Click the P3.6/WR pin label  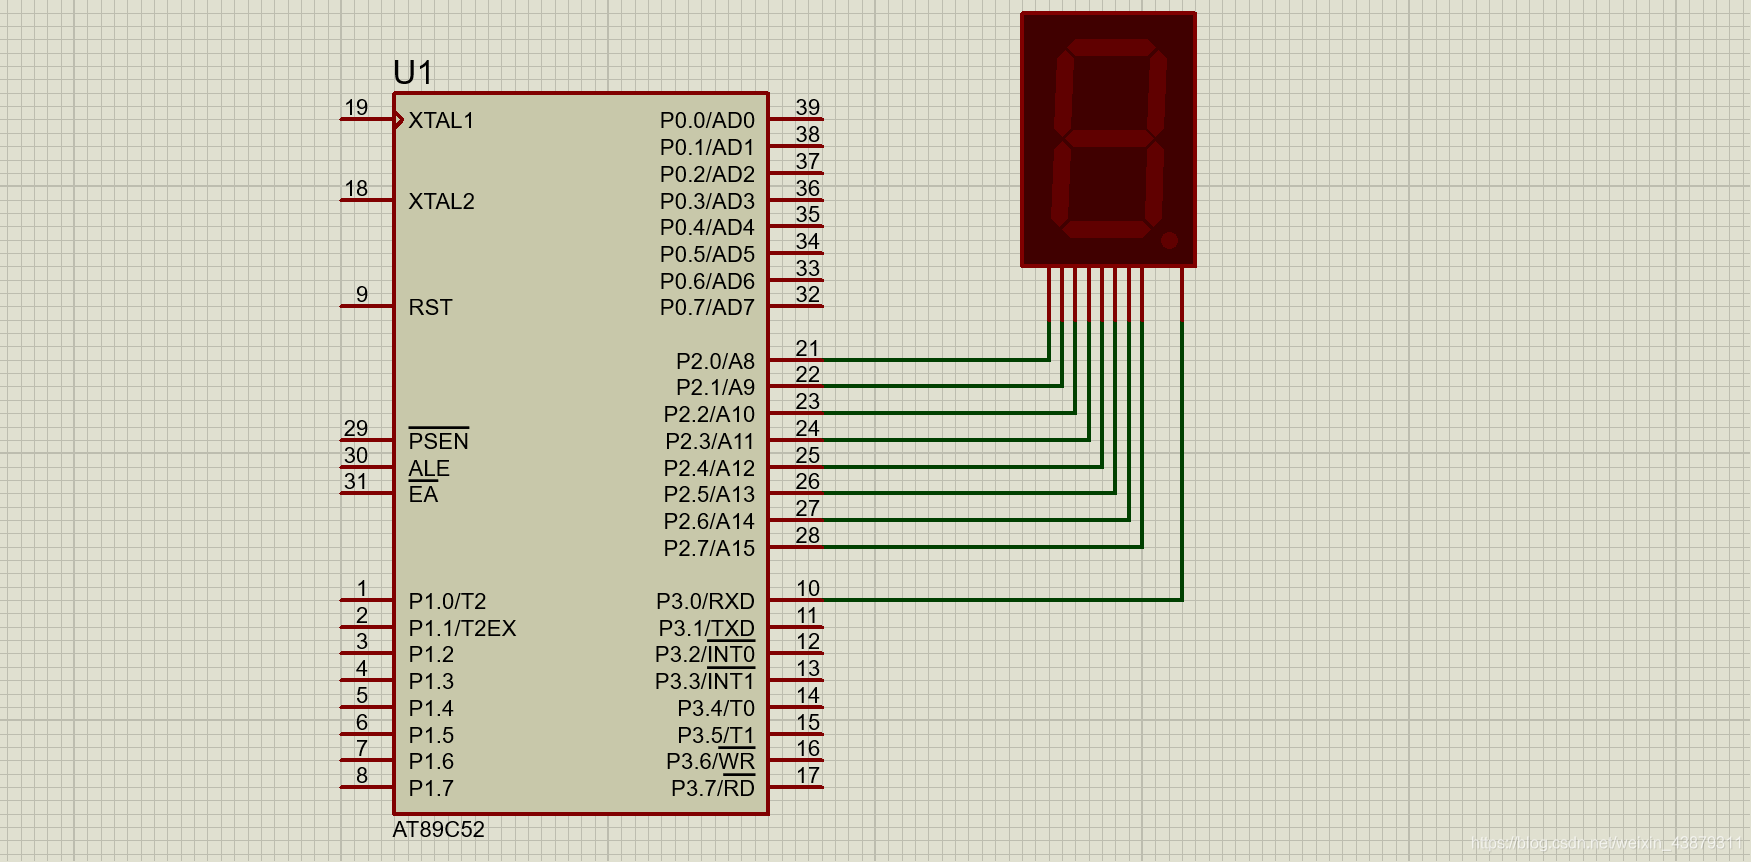click(x=710, y=761)
